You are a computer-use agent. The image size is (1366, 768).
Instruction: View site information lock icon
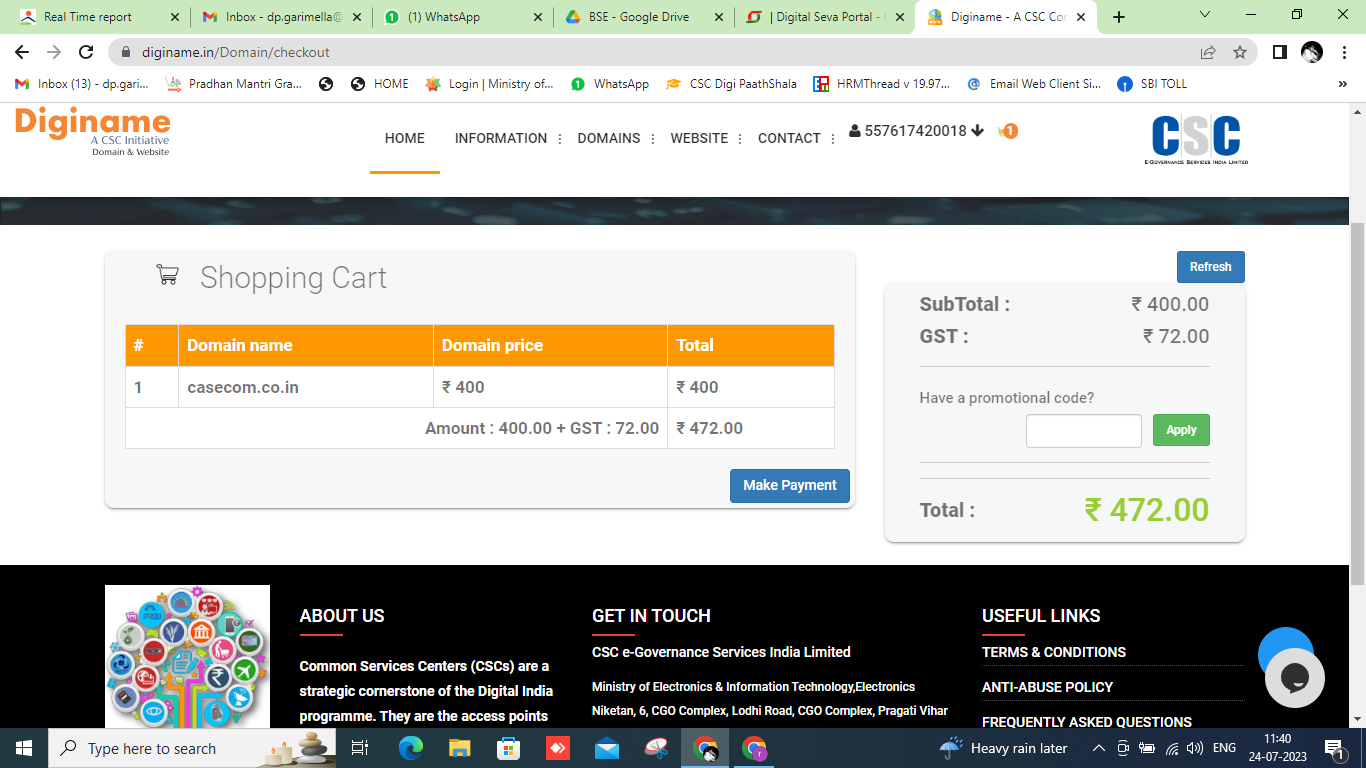pyautogui.click(x=126, y=52)
